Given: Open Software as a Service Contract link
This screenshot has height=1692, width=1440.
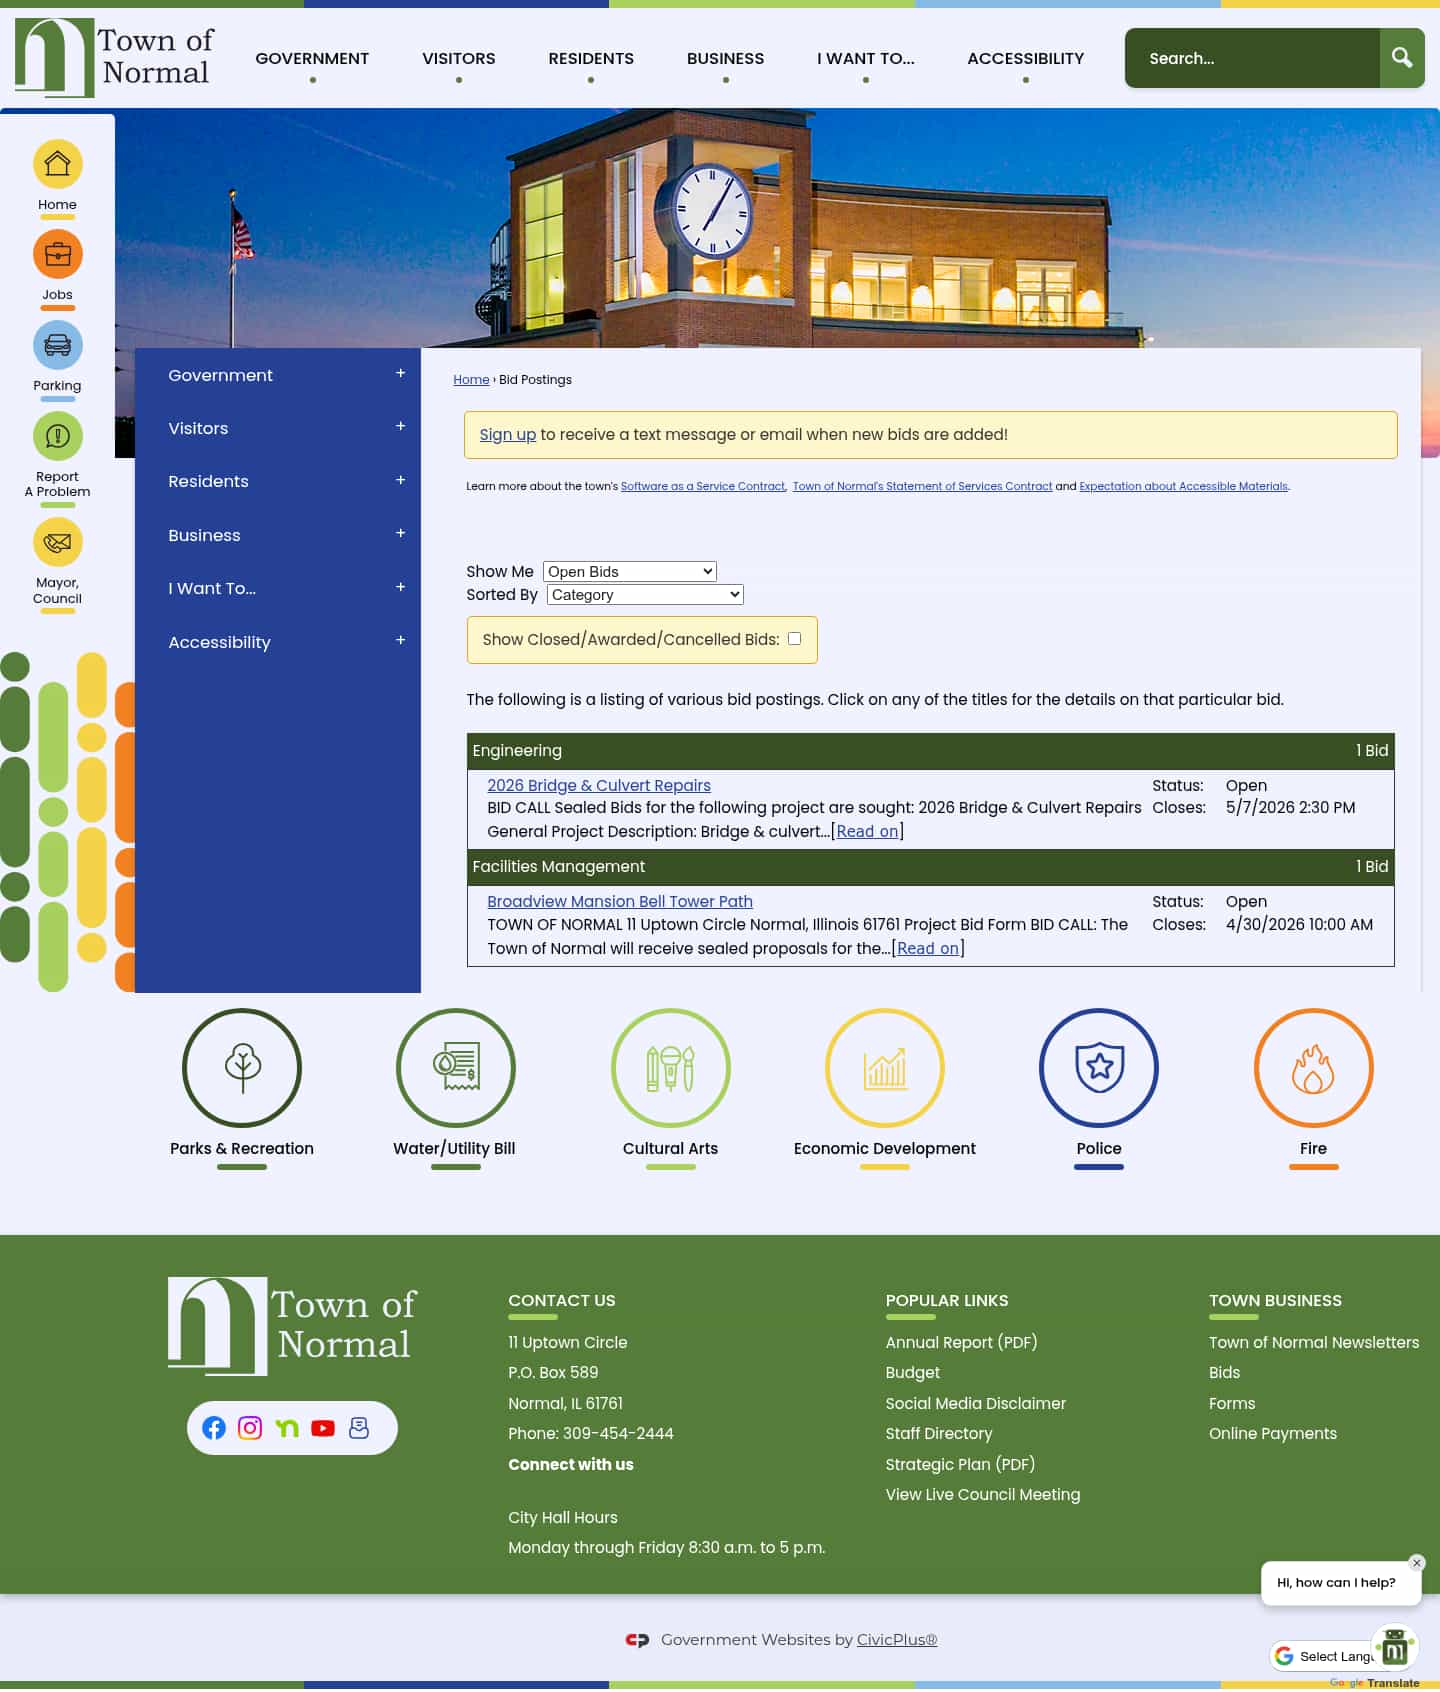Looking at the screenshot, I should point(703,487).
